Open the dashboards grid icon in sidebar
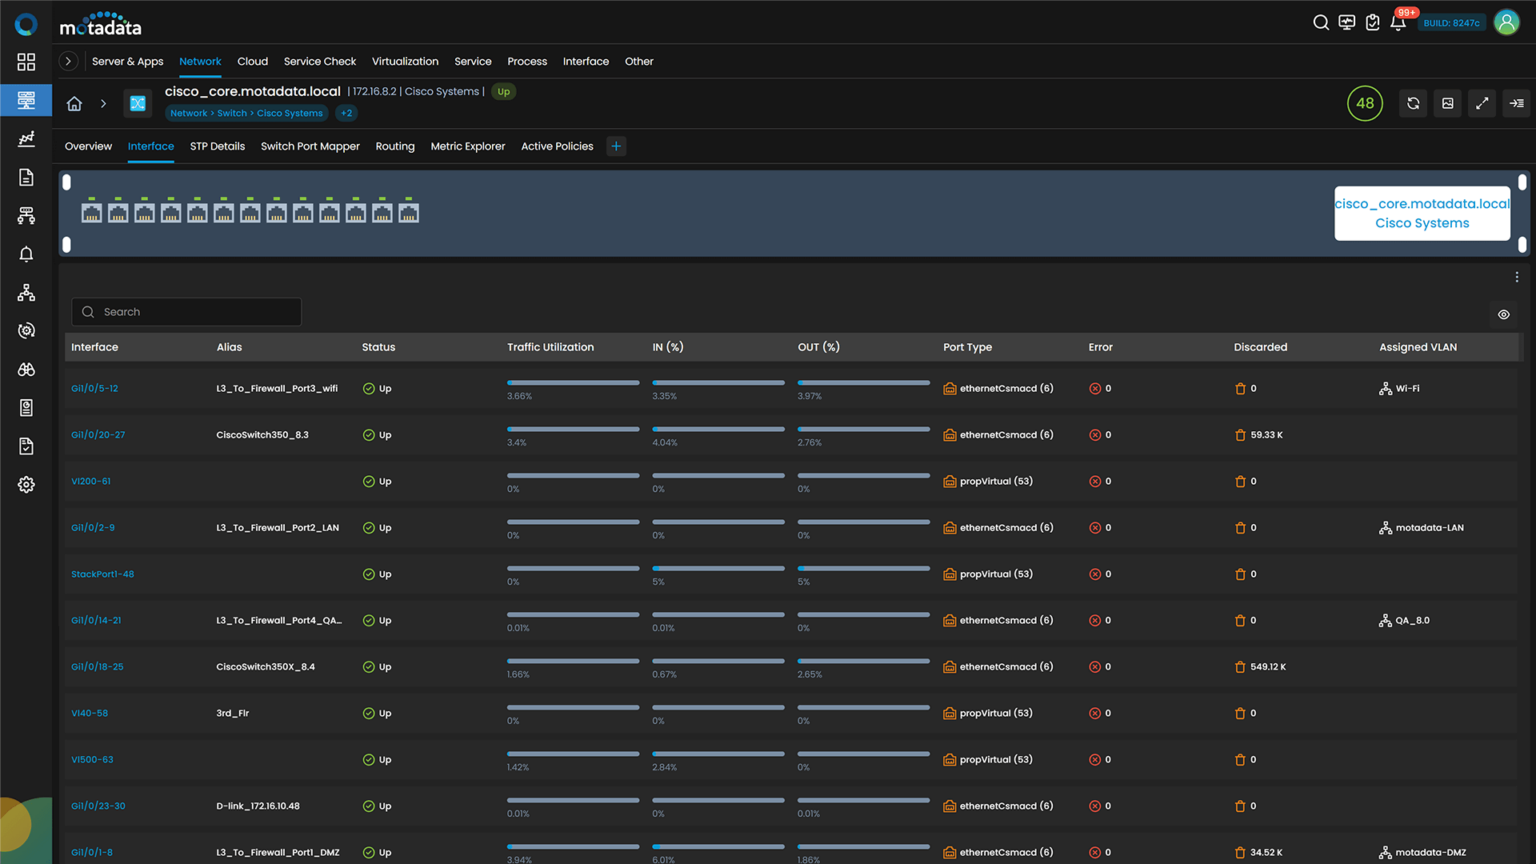This screenshot has width=1536, height=864. tap(26, 62)
